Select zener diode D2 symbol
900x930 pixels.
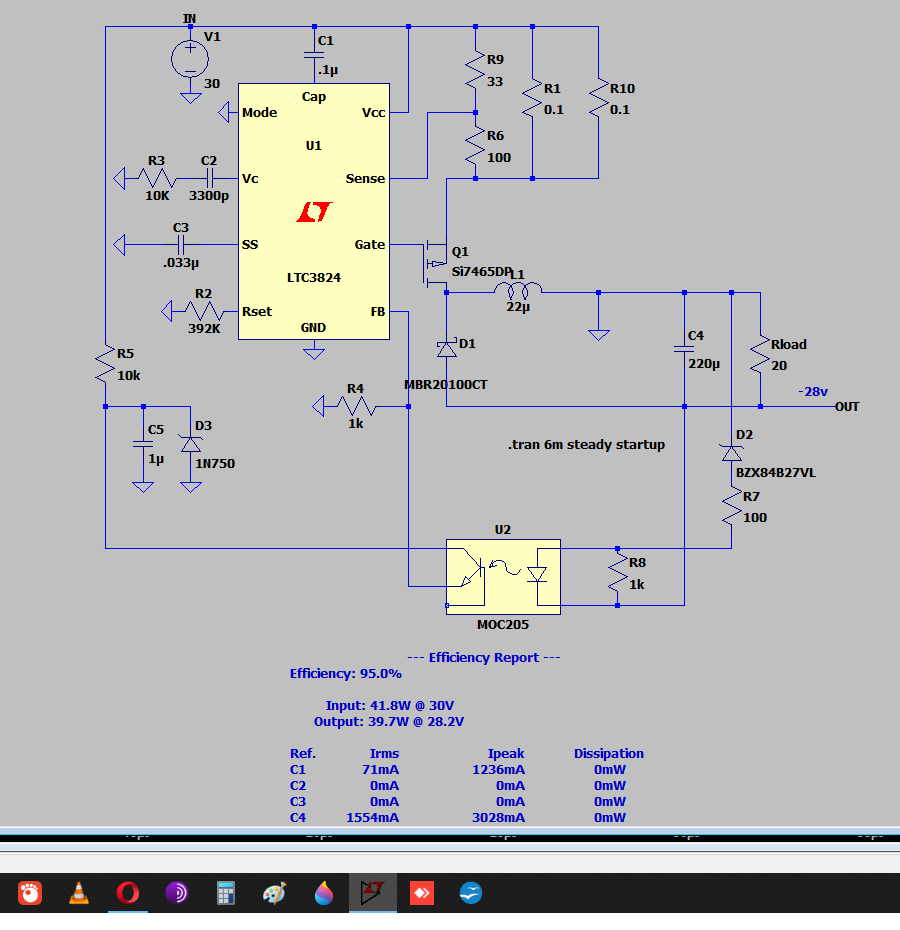(732, 453)
